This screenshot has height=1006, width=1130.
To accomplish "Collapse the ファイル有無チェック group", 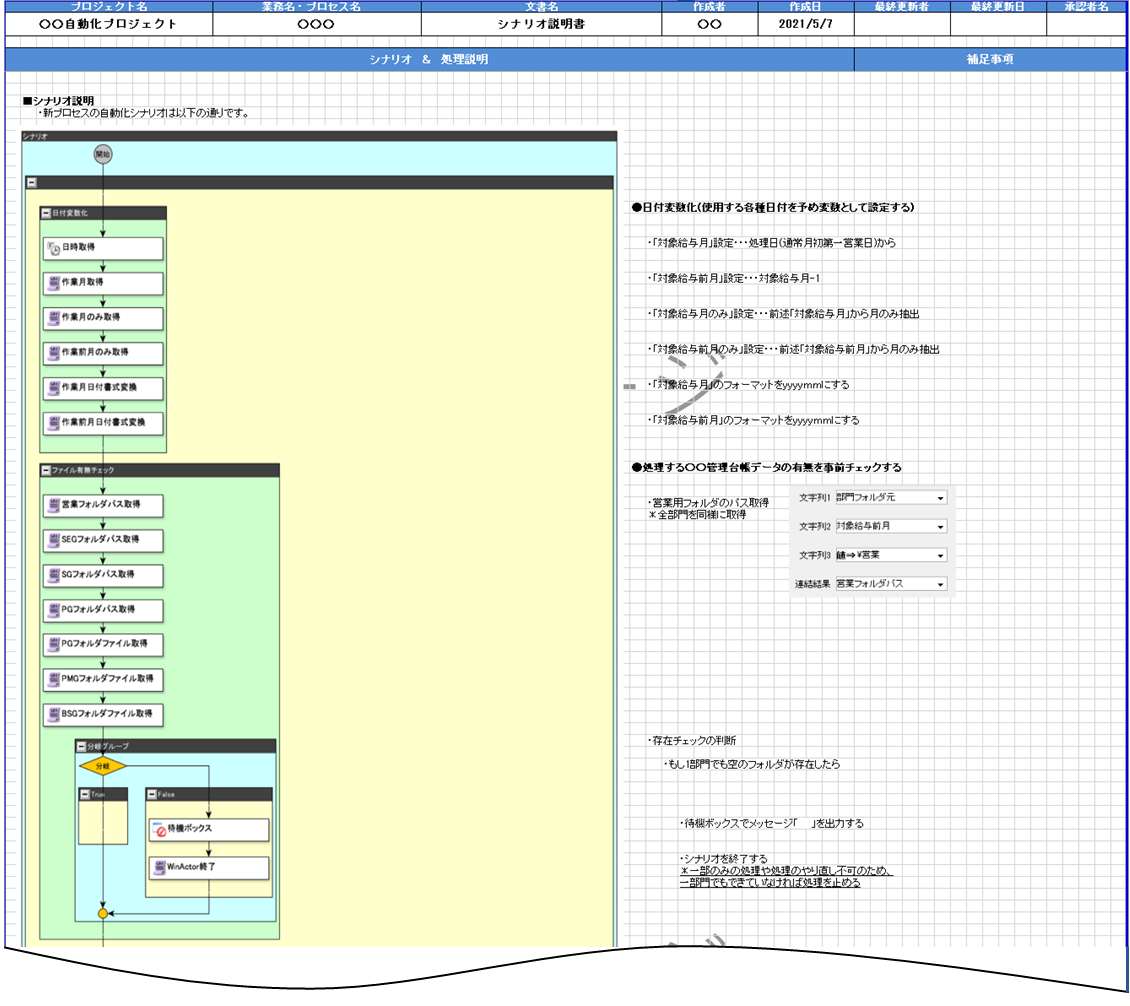I will point(46,471).
